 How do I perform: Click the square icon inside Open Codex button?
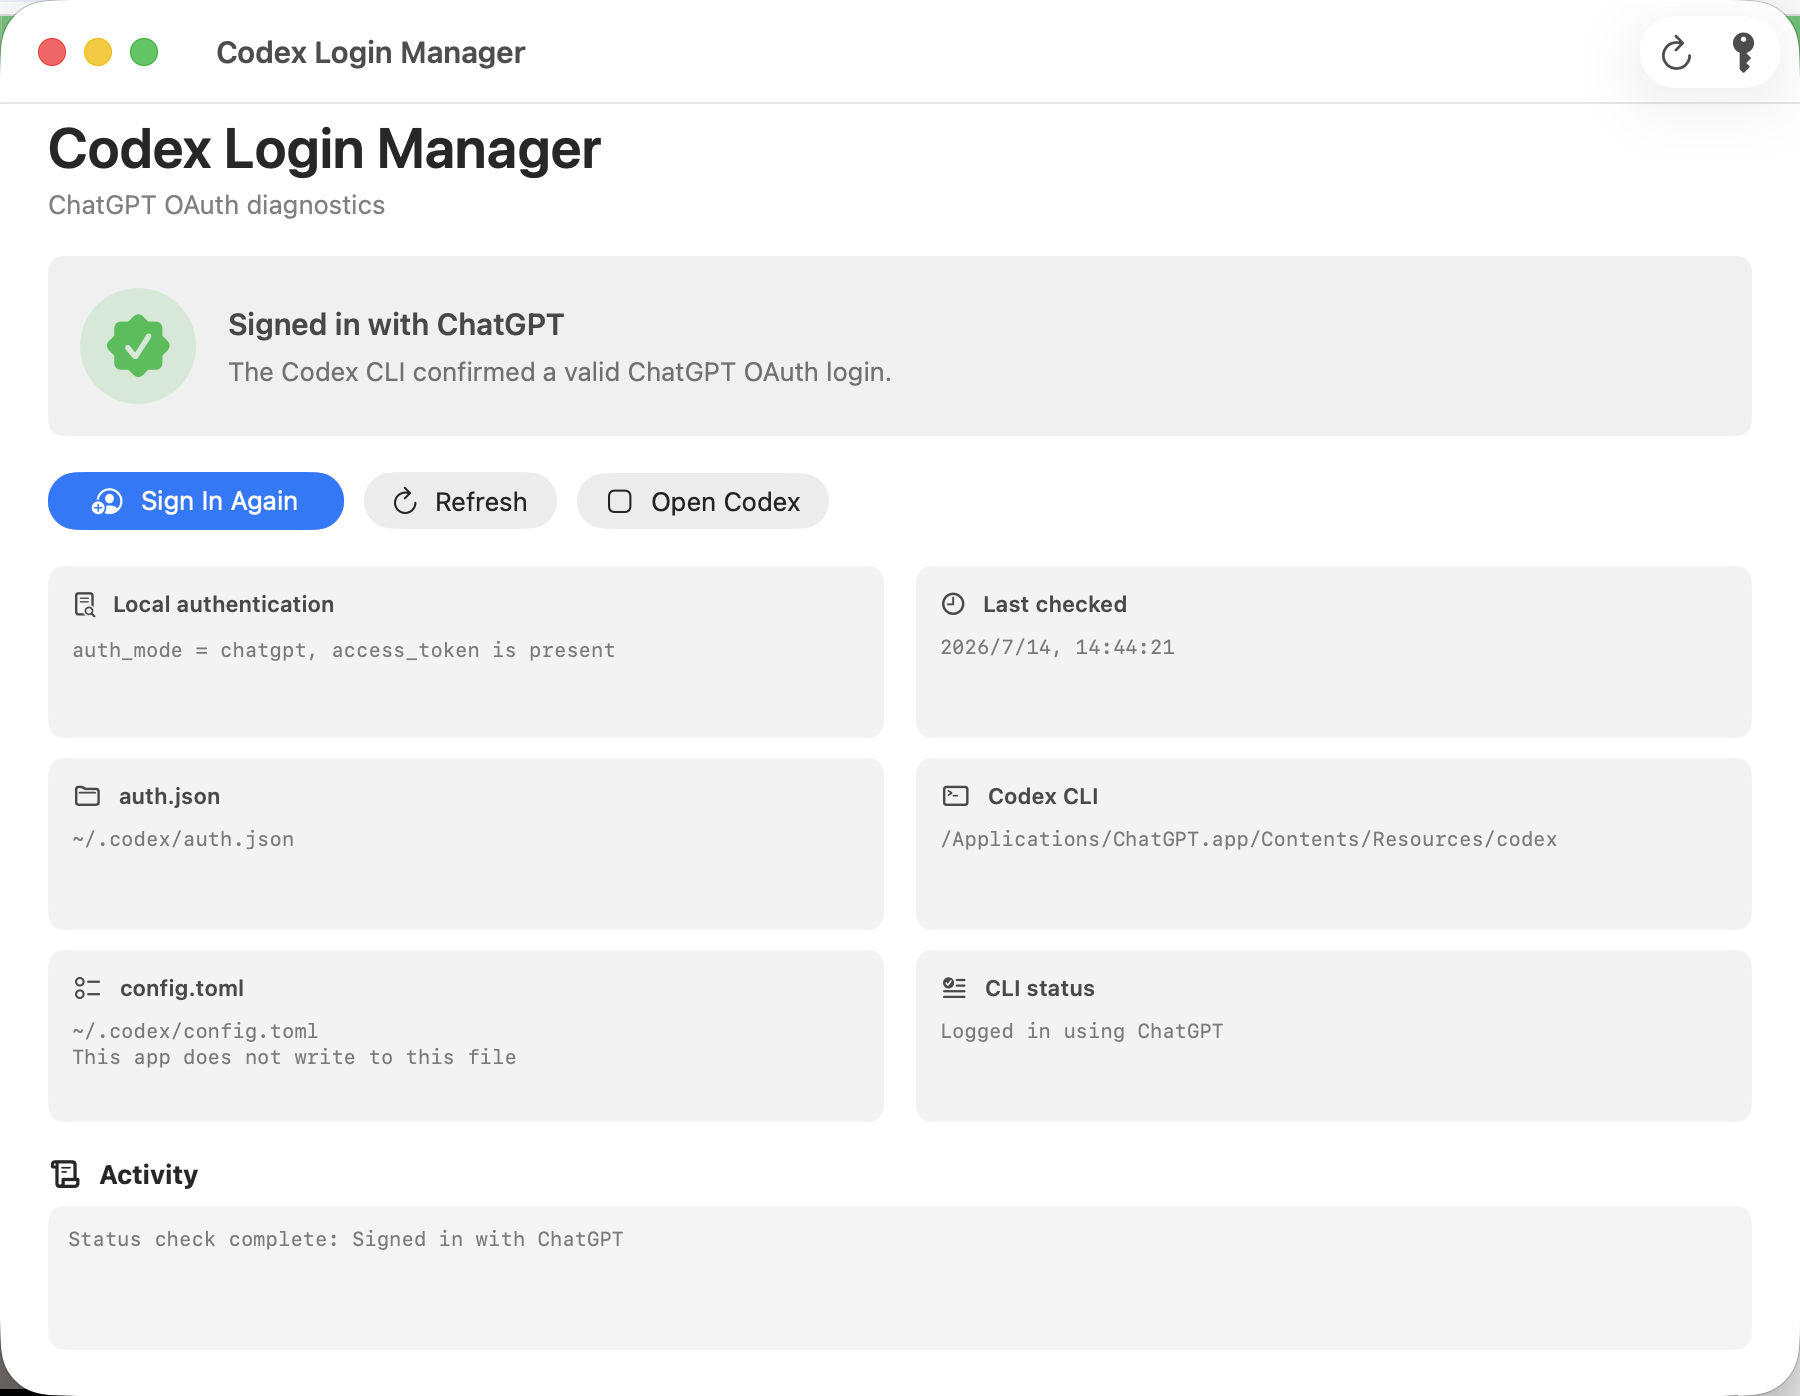[620, 501]
